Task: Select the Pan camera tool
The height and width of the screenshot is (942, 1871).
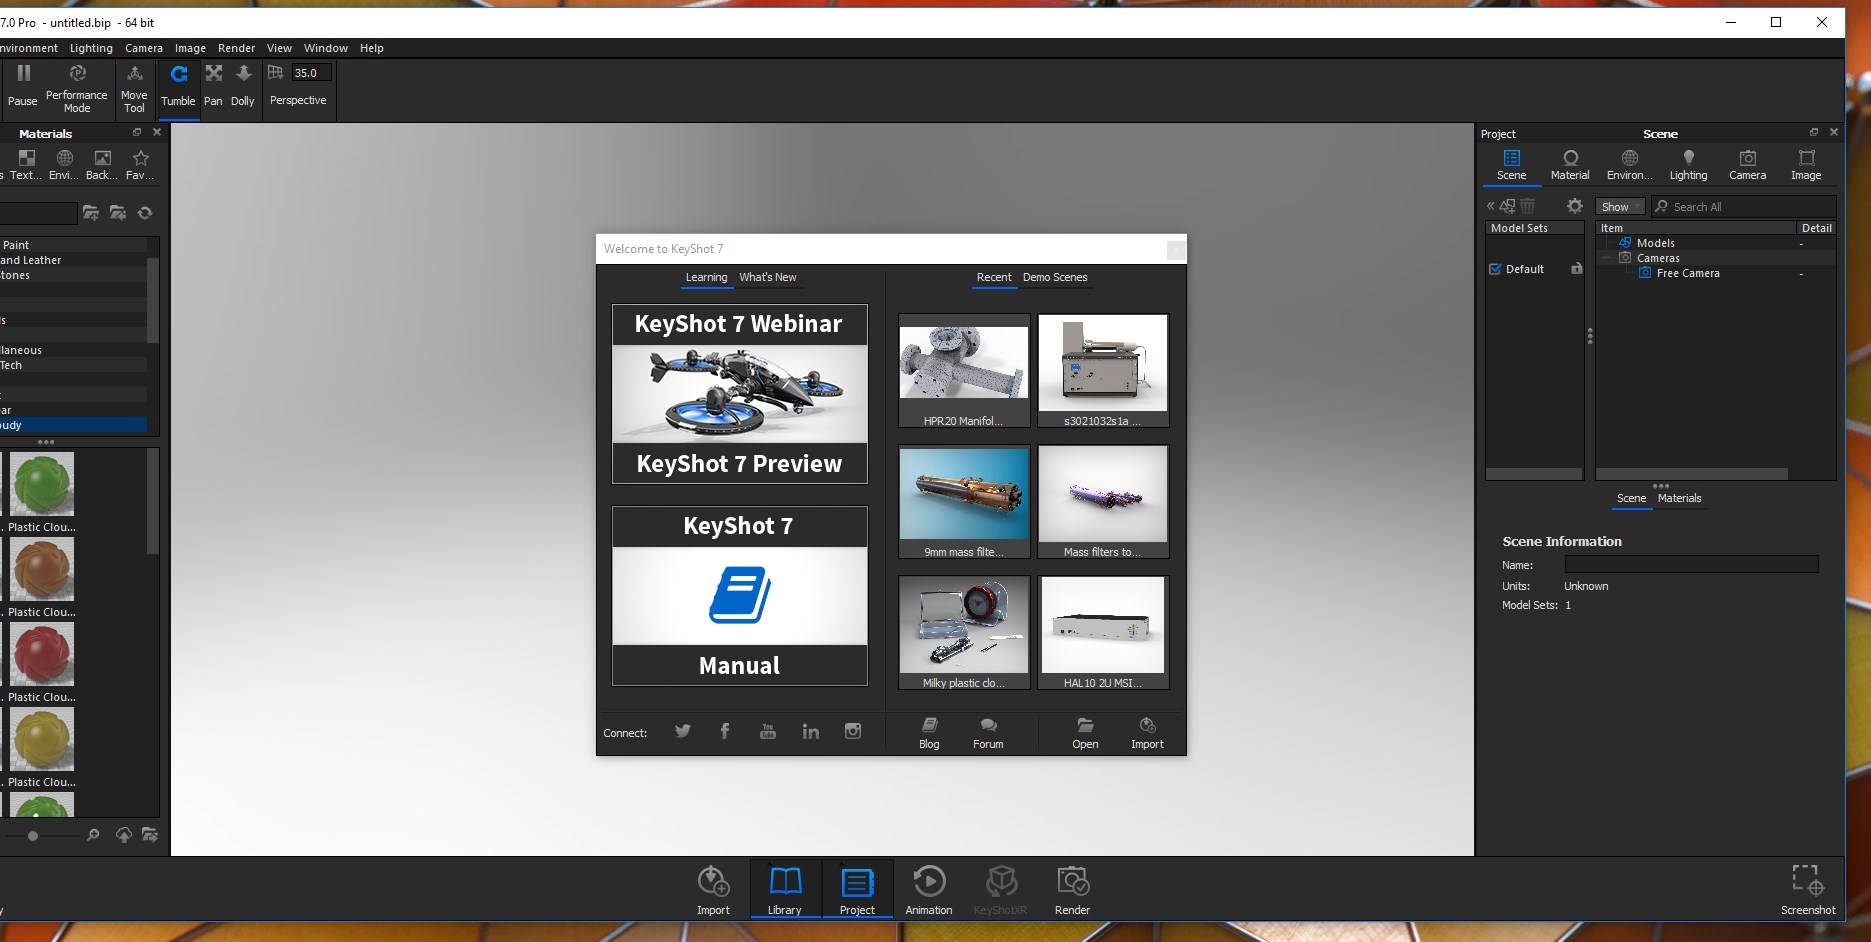Action: tap(213, 86)
